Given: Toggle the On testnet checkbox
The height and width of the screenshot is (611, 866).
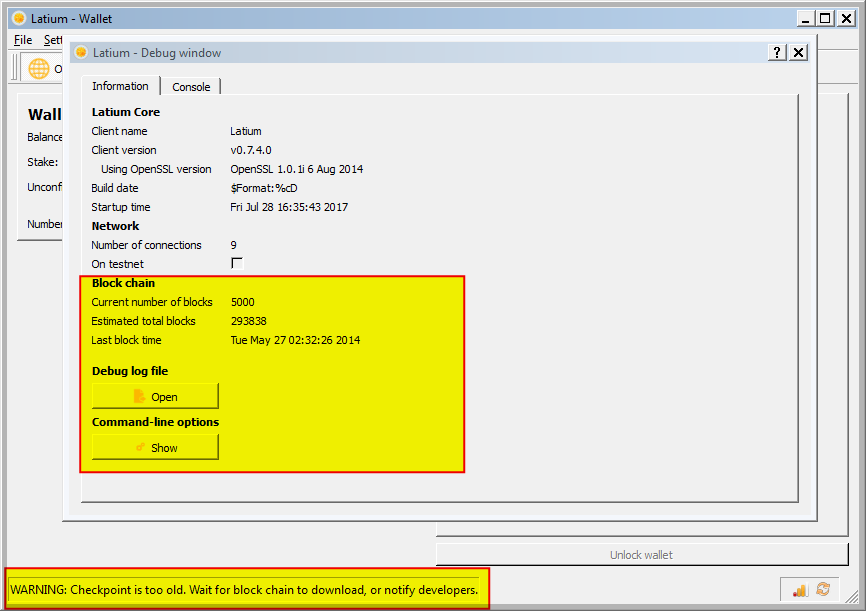Looking at the screenshot, I should [x=237, y=264].
